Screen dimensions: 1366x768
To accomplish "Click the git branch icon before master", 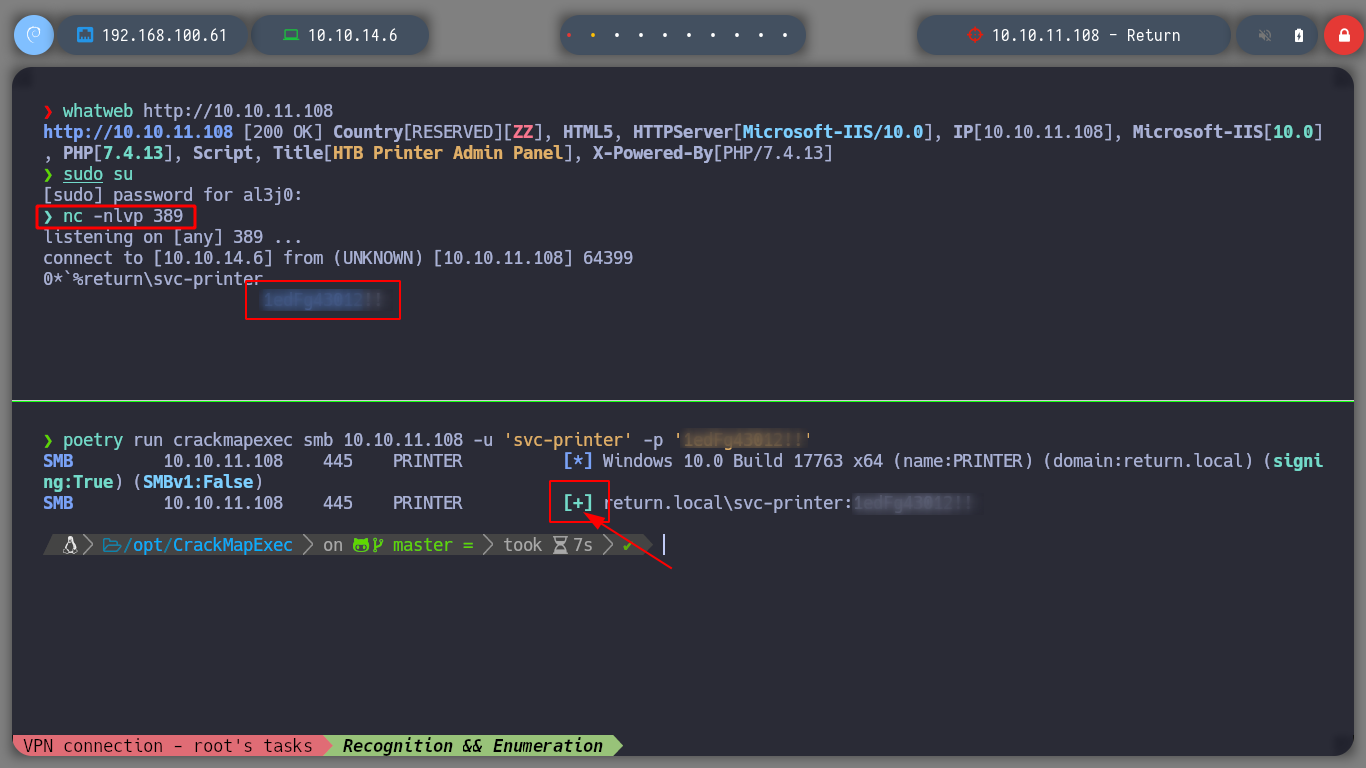I will pyautogui.click(x=378, y=545).
